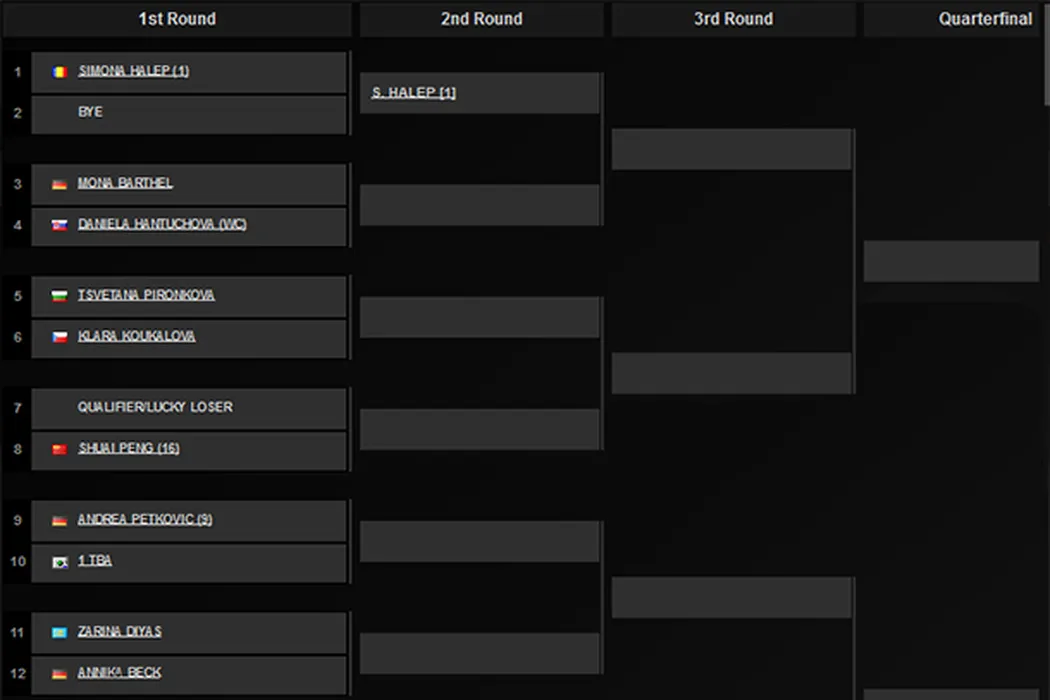Click the Chinese flag beside Shuai Peng

[x=59, y=449]
